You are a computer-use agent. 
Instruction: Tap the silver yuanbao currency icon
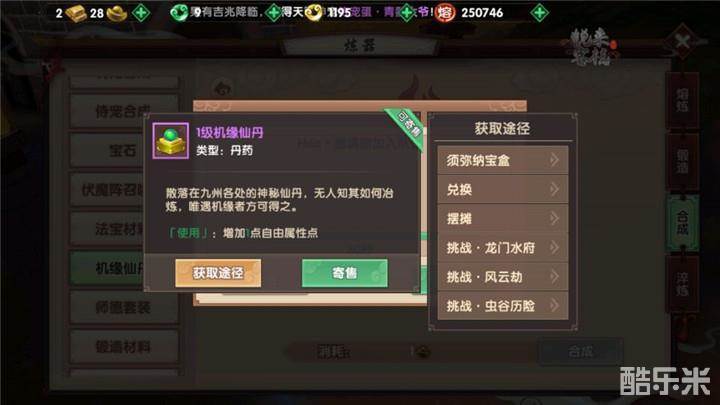click(117, 13)
